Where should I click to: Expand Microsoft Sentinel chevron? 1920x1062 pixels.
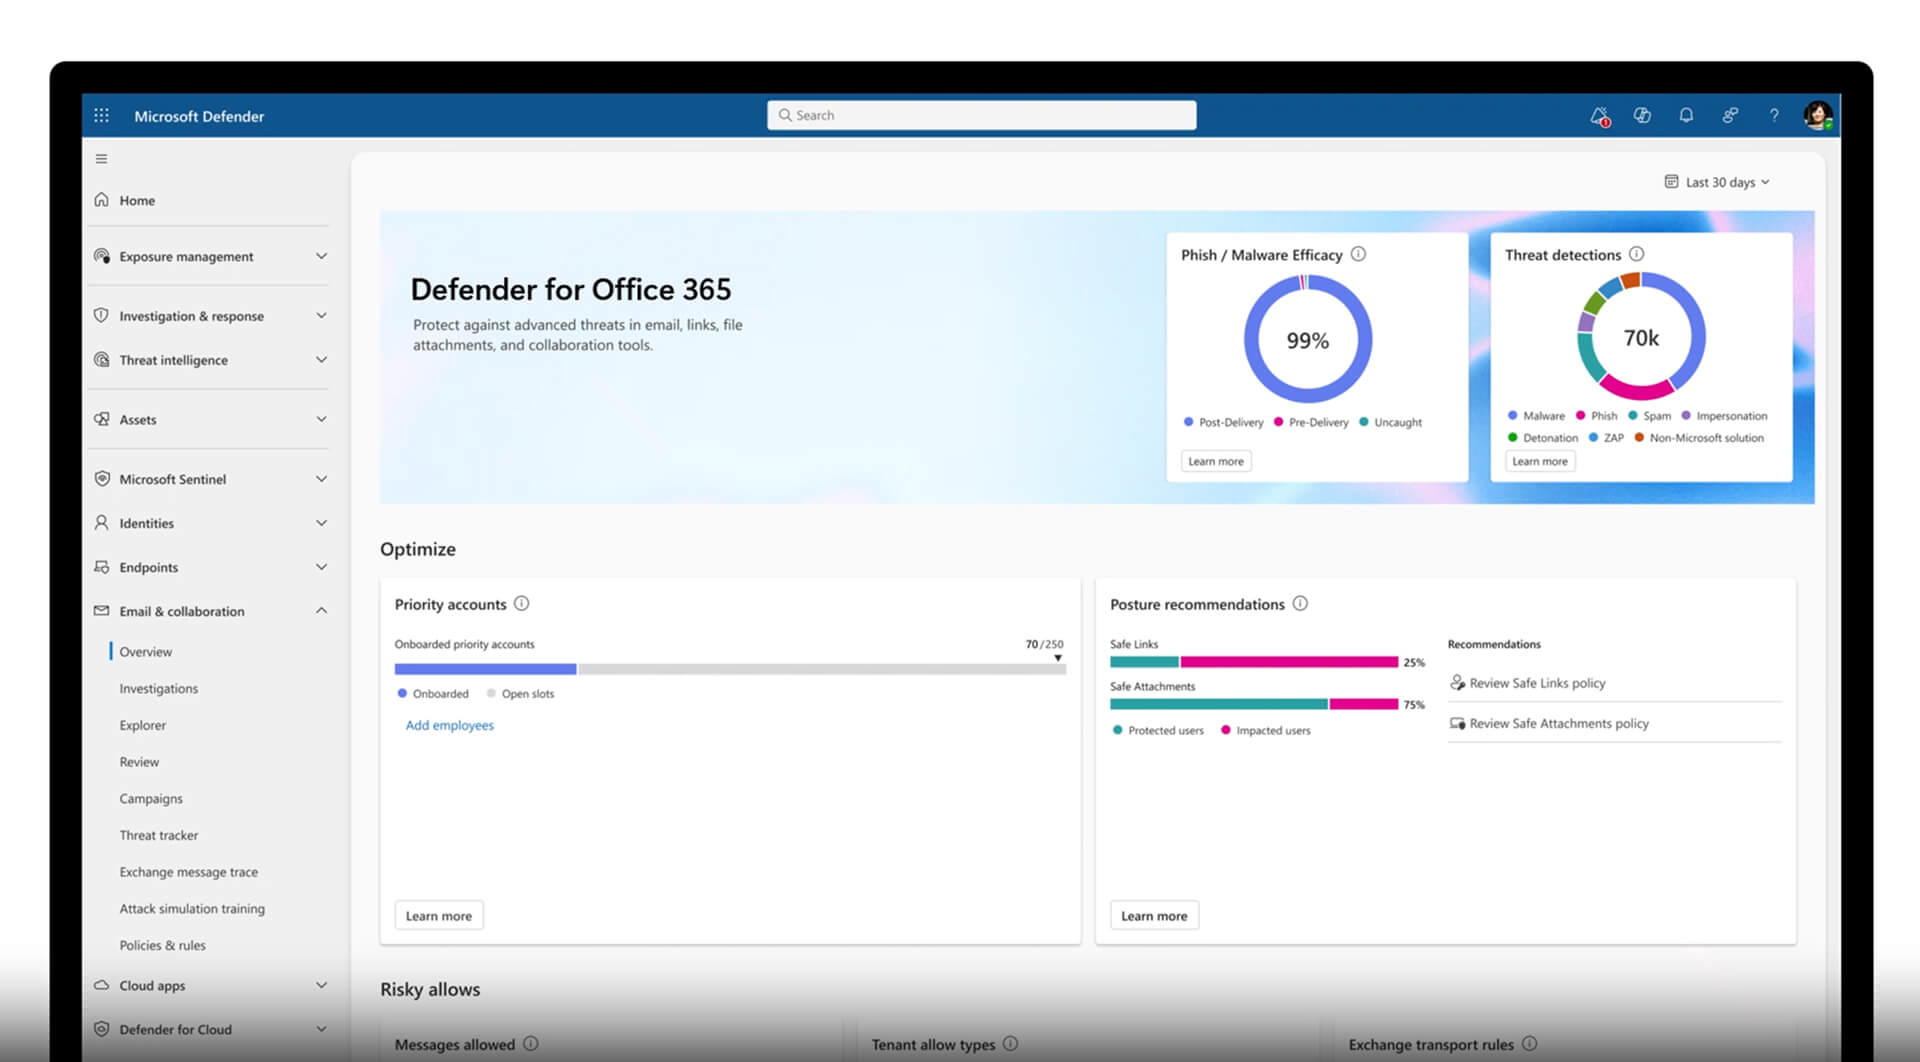(321, 478)
